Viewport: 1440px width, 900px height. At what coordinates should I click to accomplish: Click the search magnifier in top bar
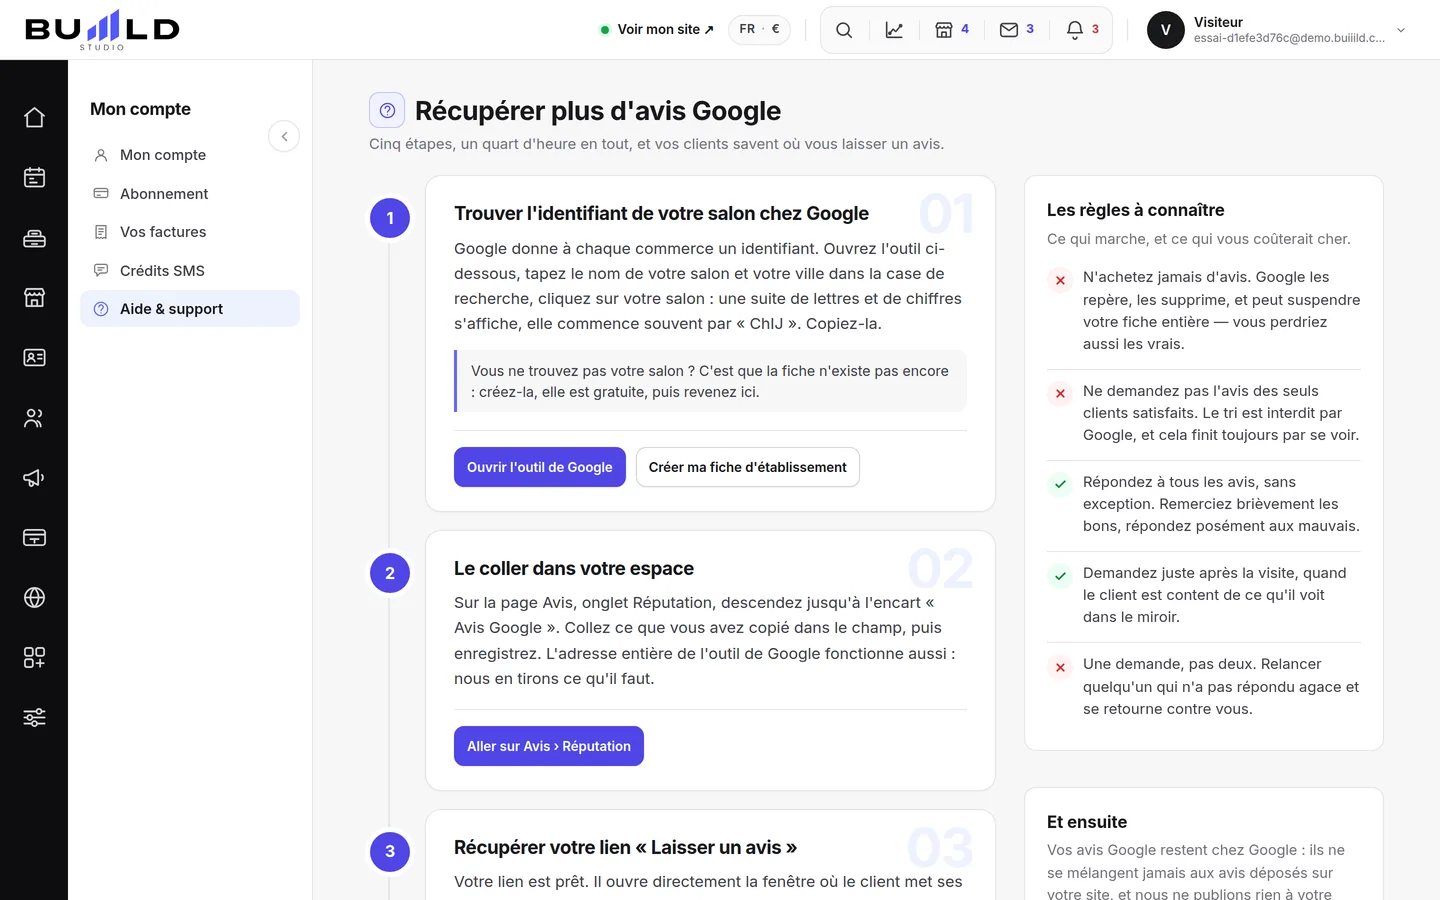pyautogui.click(x=844, y=30)
